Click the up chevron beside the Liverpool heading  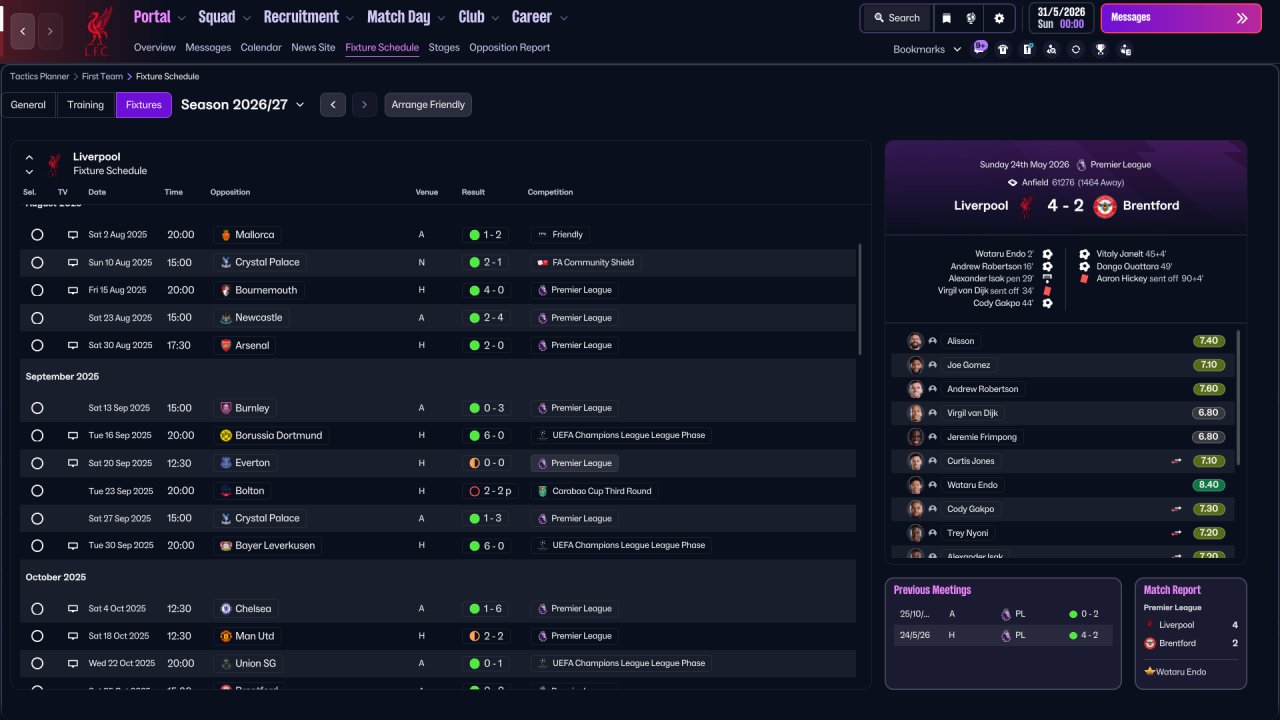(29, 158)
